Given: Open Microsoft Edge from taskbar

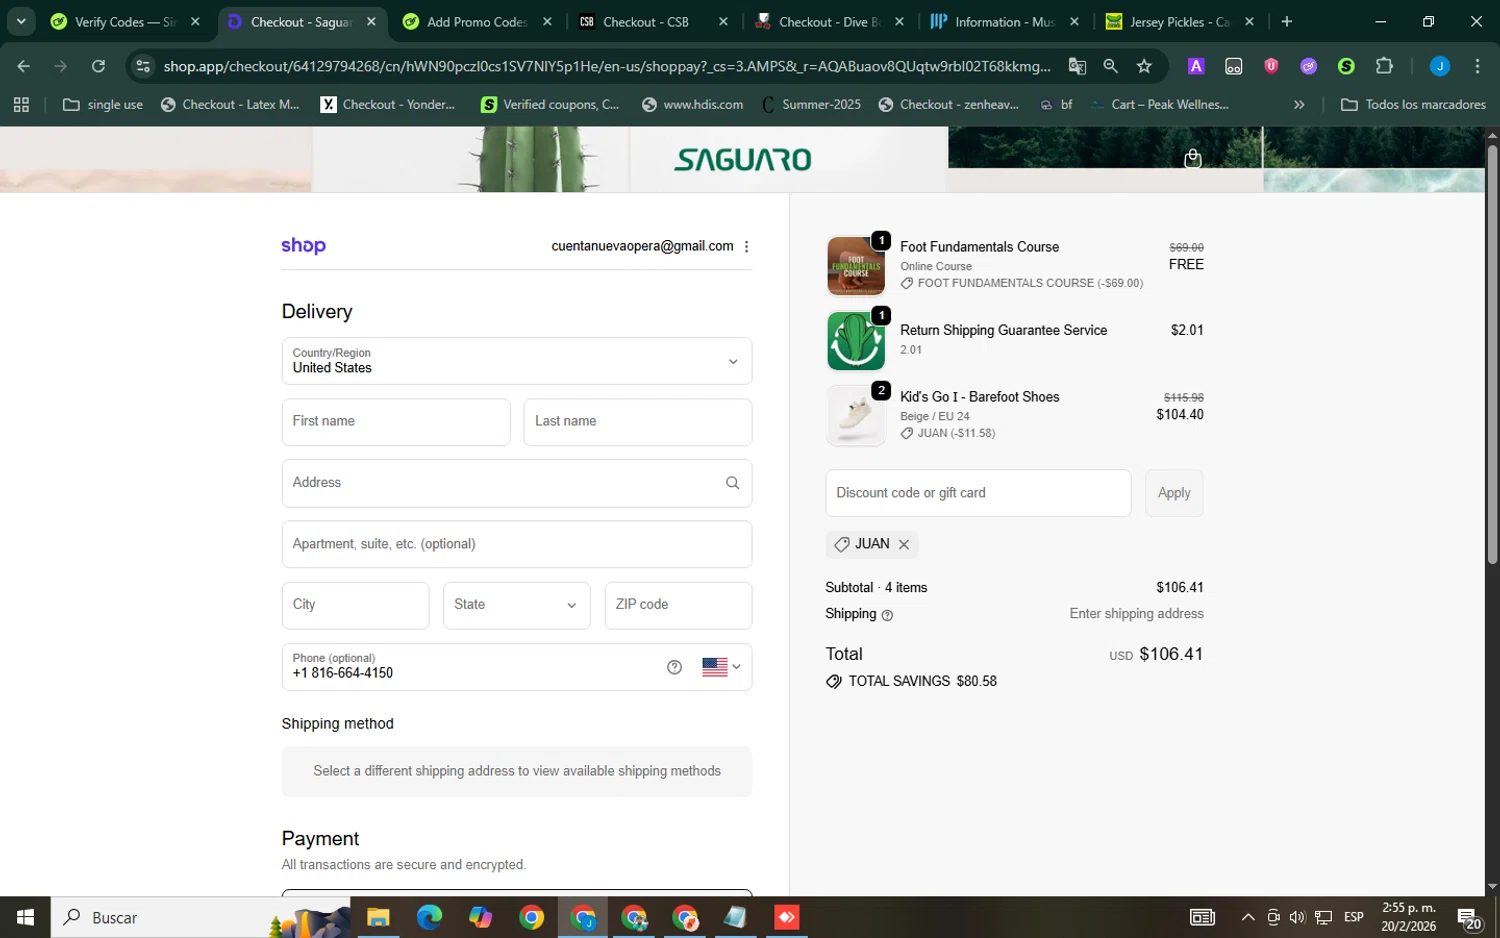Looking at the screenshot, I should [x=429, y=917].
